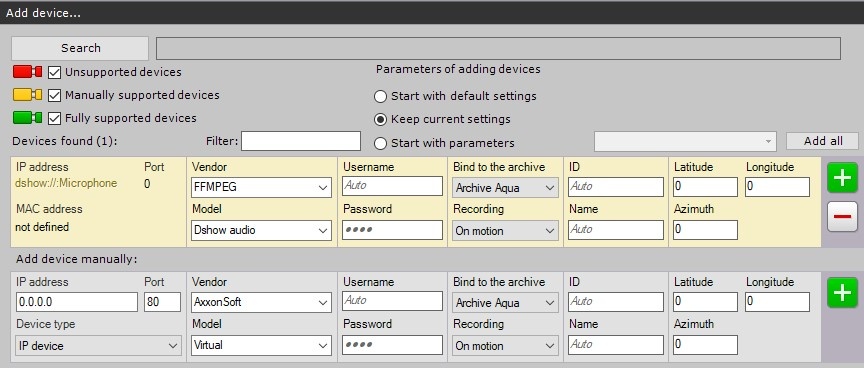The width and height of the screenshot is (864, 368).
Task: Open Recording On motion dropdown for manual device
Action: click(505, 345)
